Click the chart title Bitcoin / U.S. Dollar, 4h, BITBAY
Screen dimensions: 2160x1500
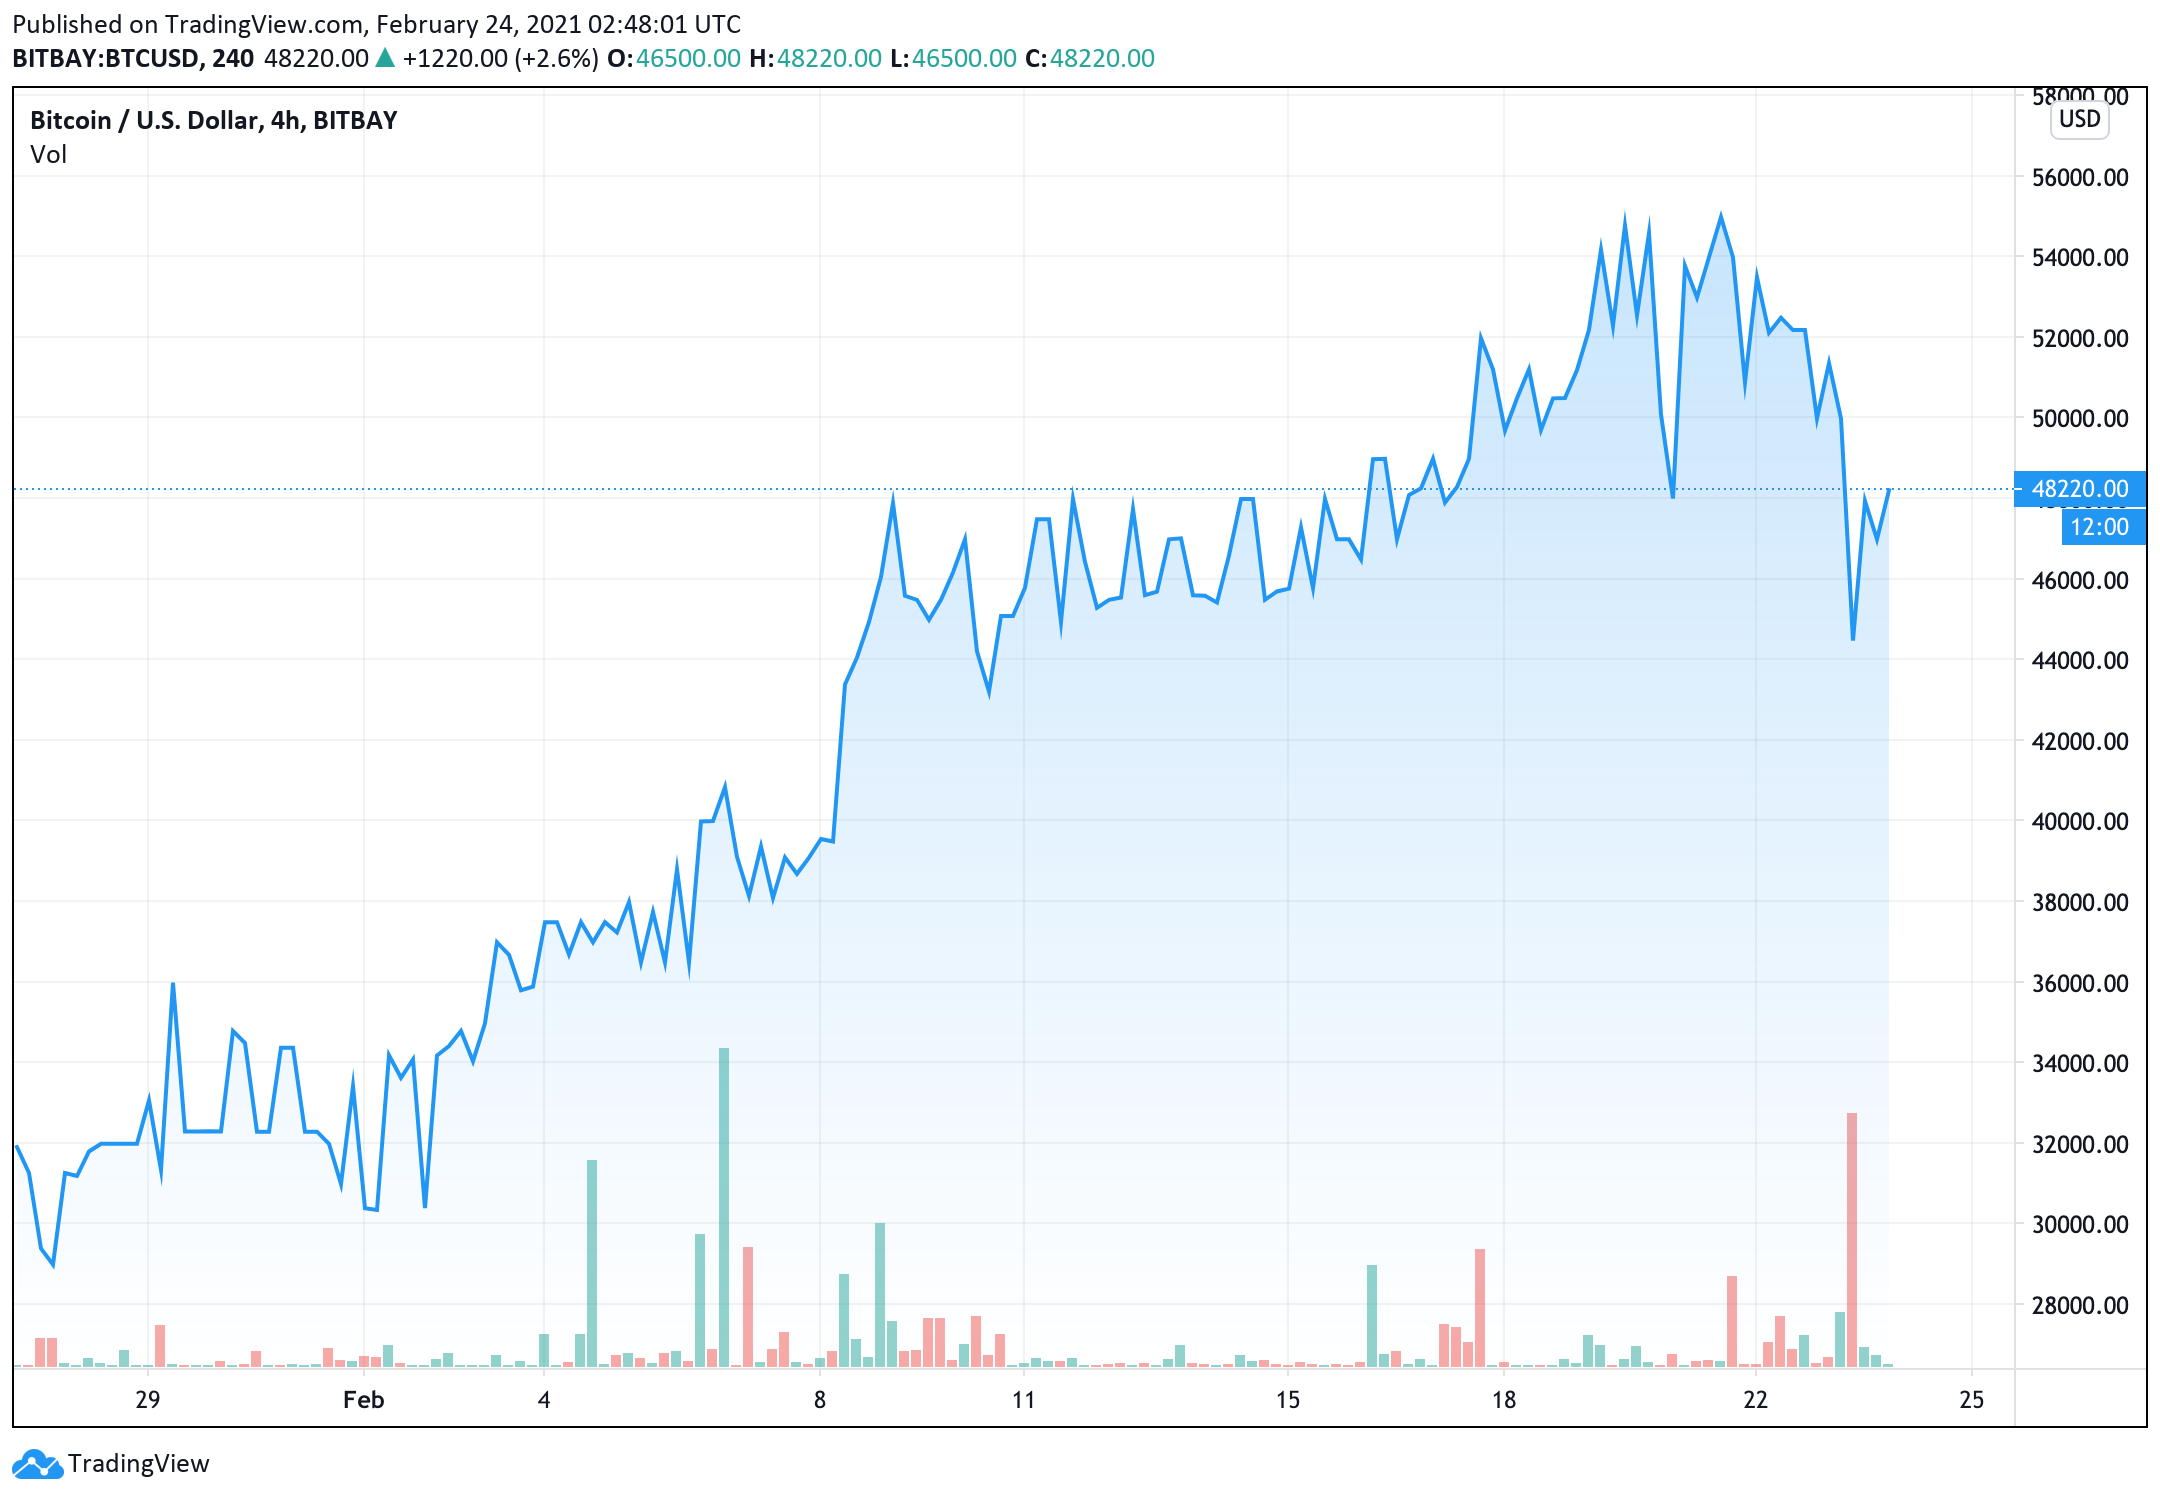[213, 121]
